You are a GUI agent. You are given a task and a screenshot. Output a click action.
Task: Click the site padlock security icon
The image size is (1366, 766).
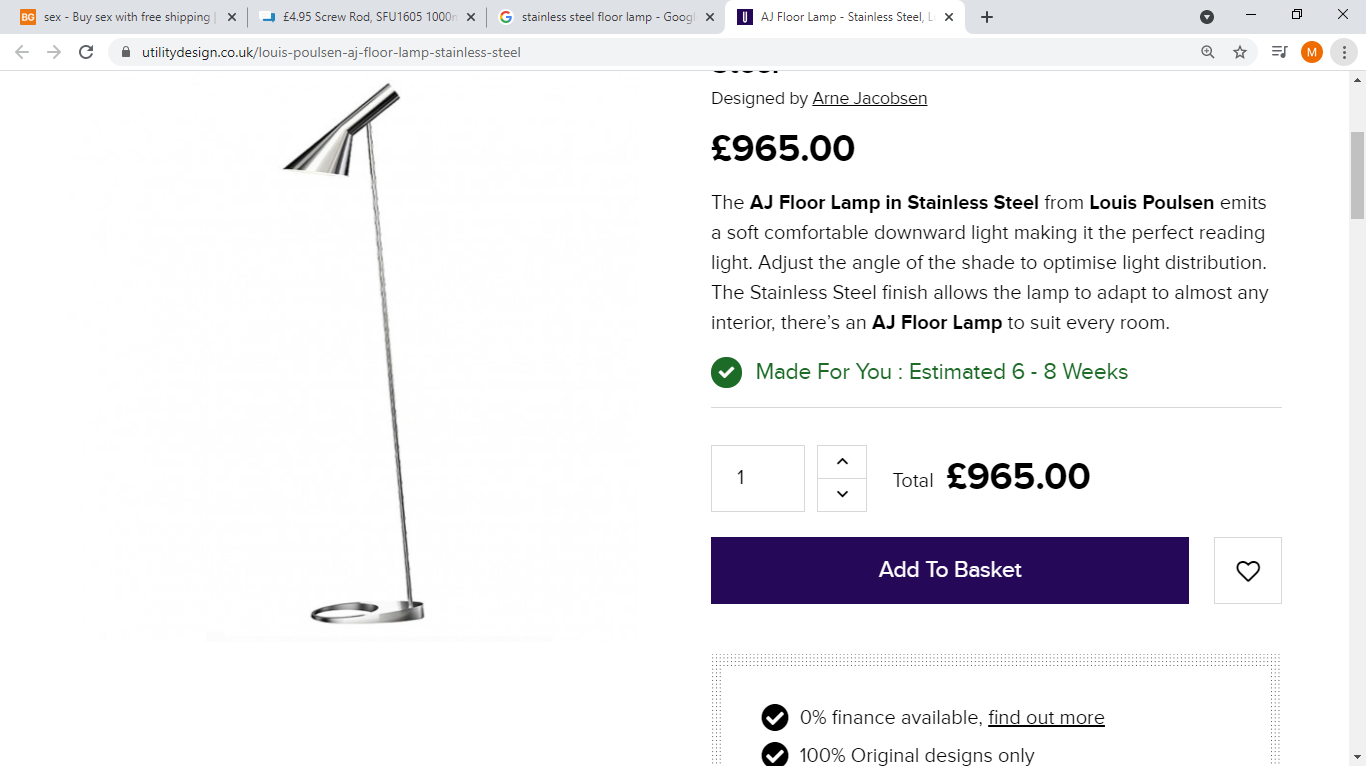(x=125, y=52)
